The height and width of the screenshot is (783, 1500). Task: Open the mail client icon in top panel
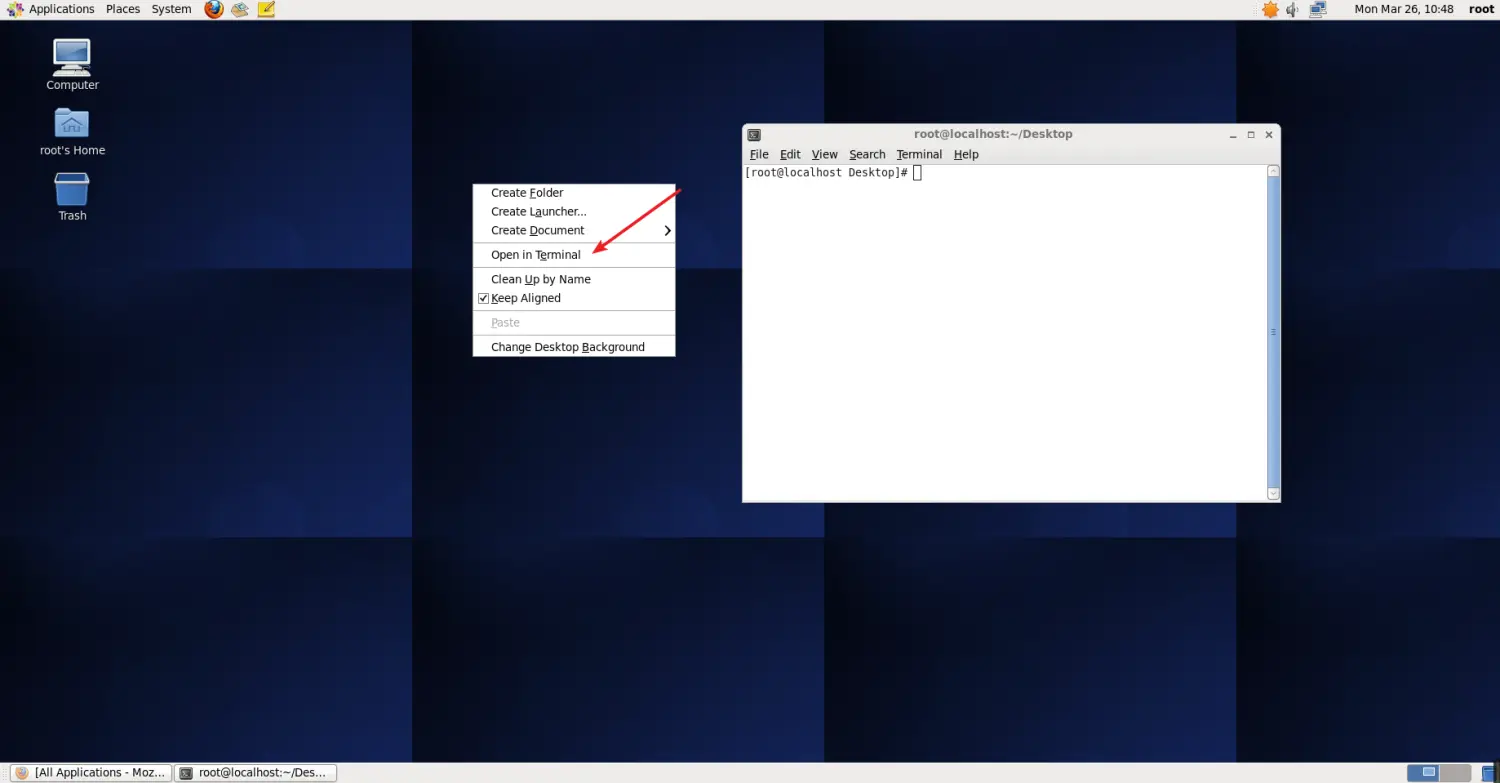(x=240, y=9)
